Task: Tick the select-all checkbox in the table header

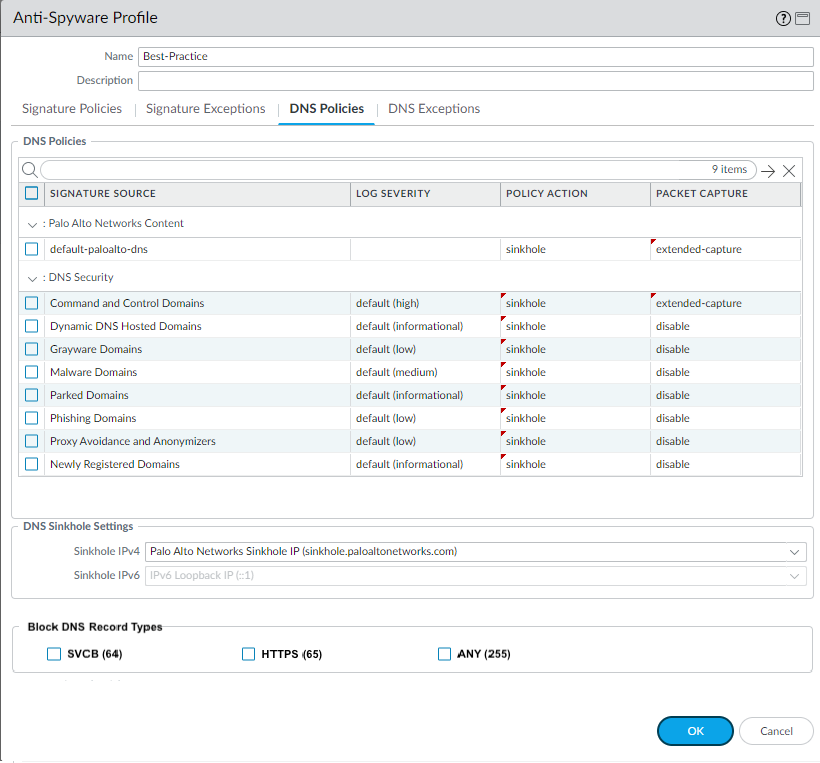Action: click(32, 193)
